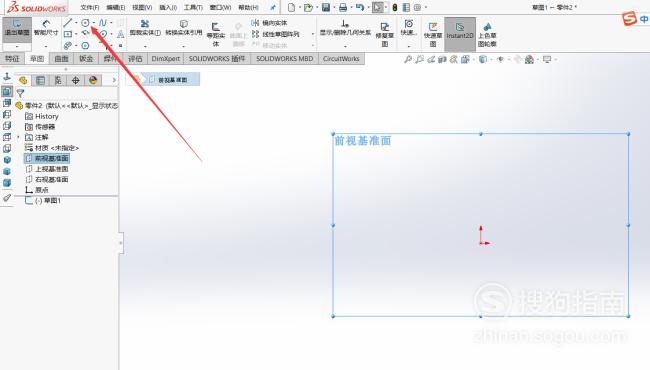Viewport: 650px width, 370px height.
Task: Click Linear Sketch Pattern (线性草图阵列)
Action: pos(276,34)
